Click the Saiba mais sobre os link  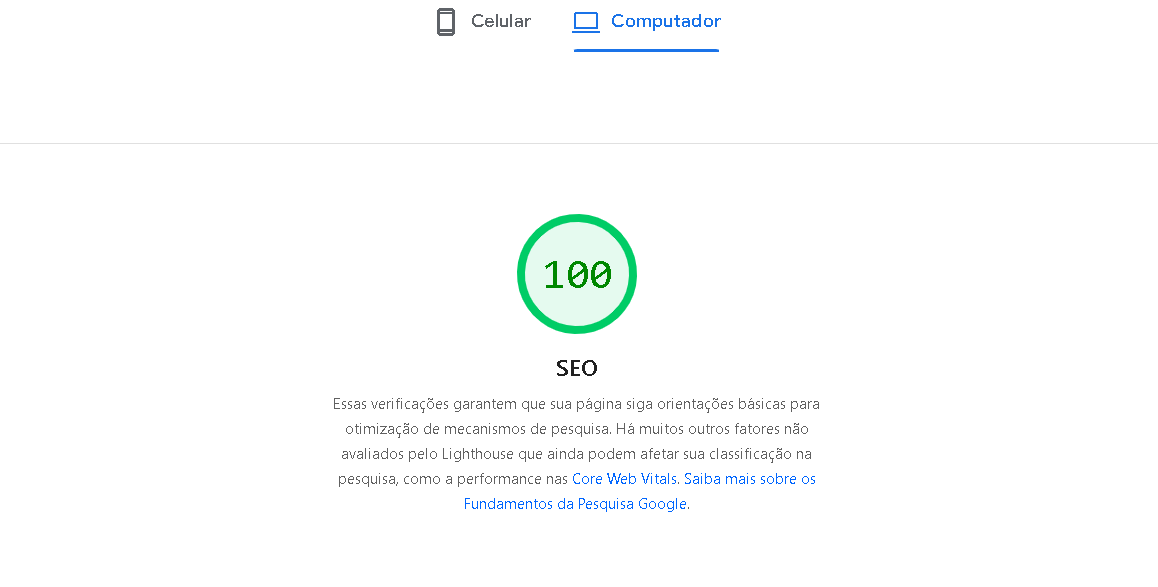coord(749,478)
